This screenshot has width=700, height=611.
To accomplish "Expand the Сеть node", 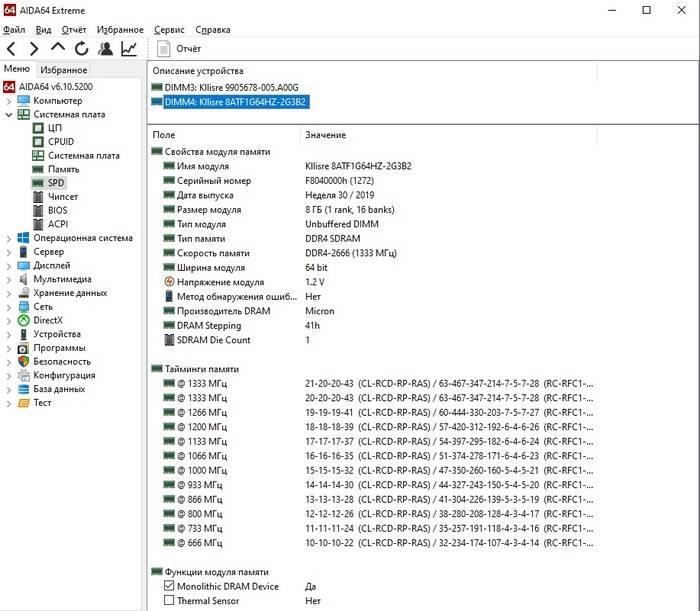I will [8, 308].
